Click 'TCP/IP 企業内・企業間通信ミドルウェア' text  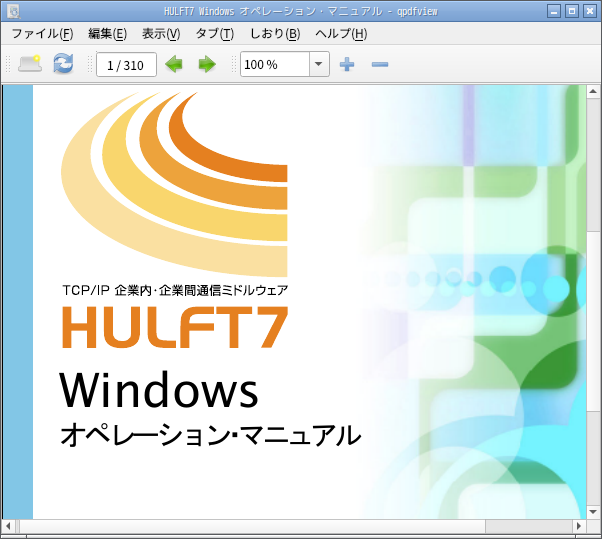(x=175, y=290)
